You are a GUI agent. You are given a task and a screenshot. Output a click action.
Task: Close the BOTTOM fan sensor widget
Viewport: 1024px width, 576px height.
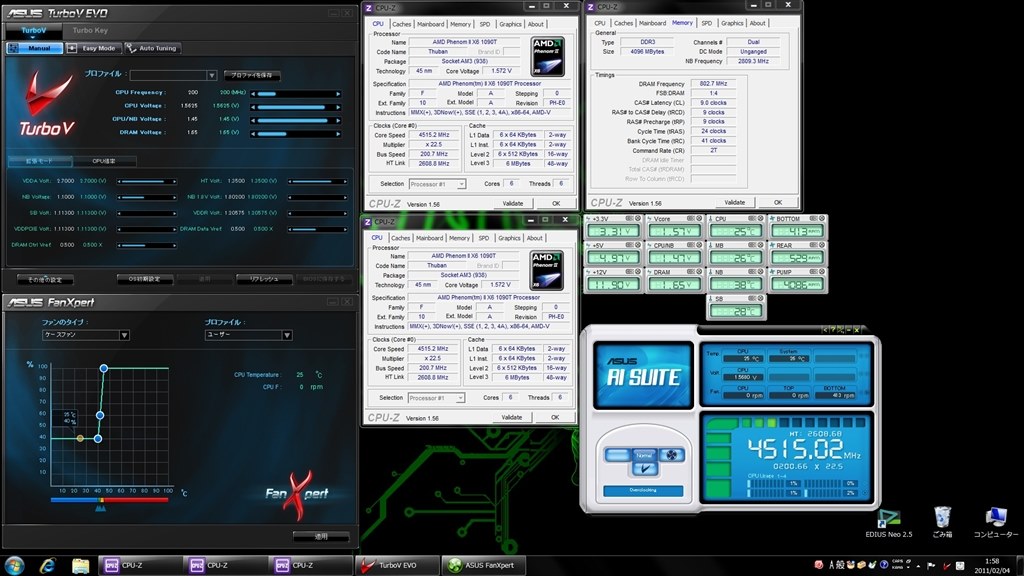[x=822, y=218]
